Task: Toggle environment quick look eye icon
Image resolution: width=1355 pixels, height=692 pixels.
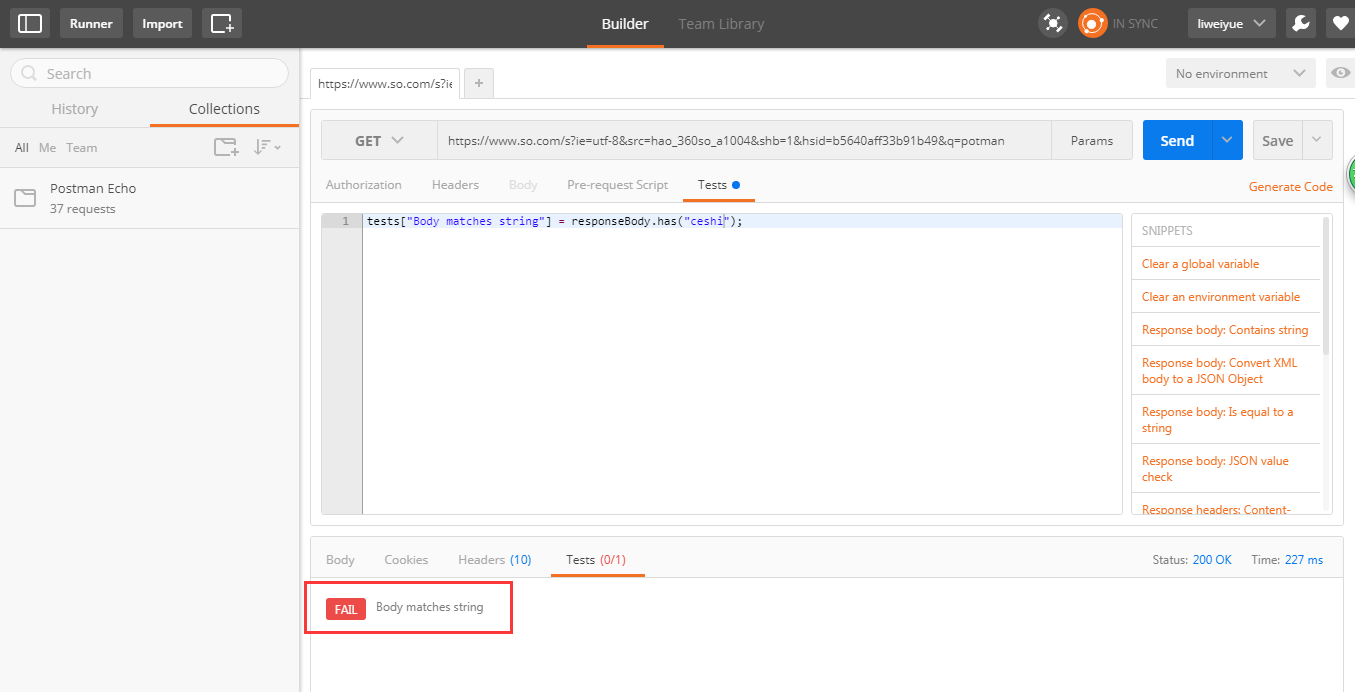Action: click(1340, 73)
